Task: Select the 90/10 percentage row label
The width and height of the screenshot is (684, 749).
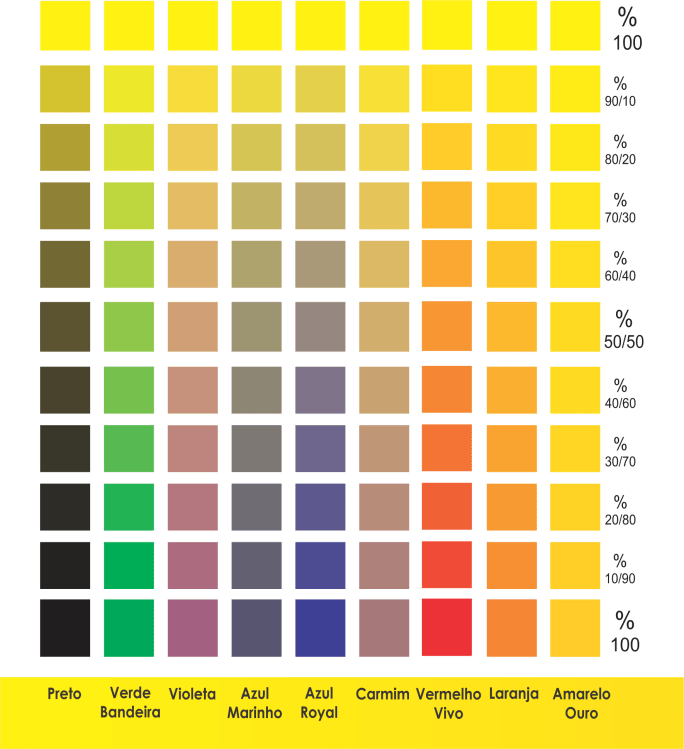Action: pos(620,92)
